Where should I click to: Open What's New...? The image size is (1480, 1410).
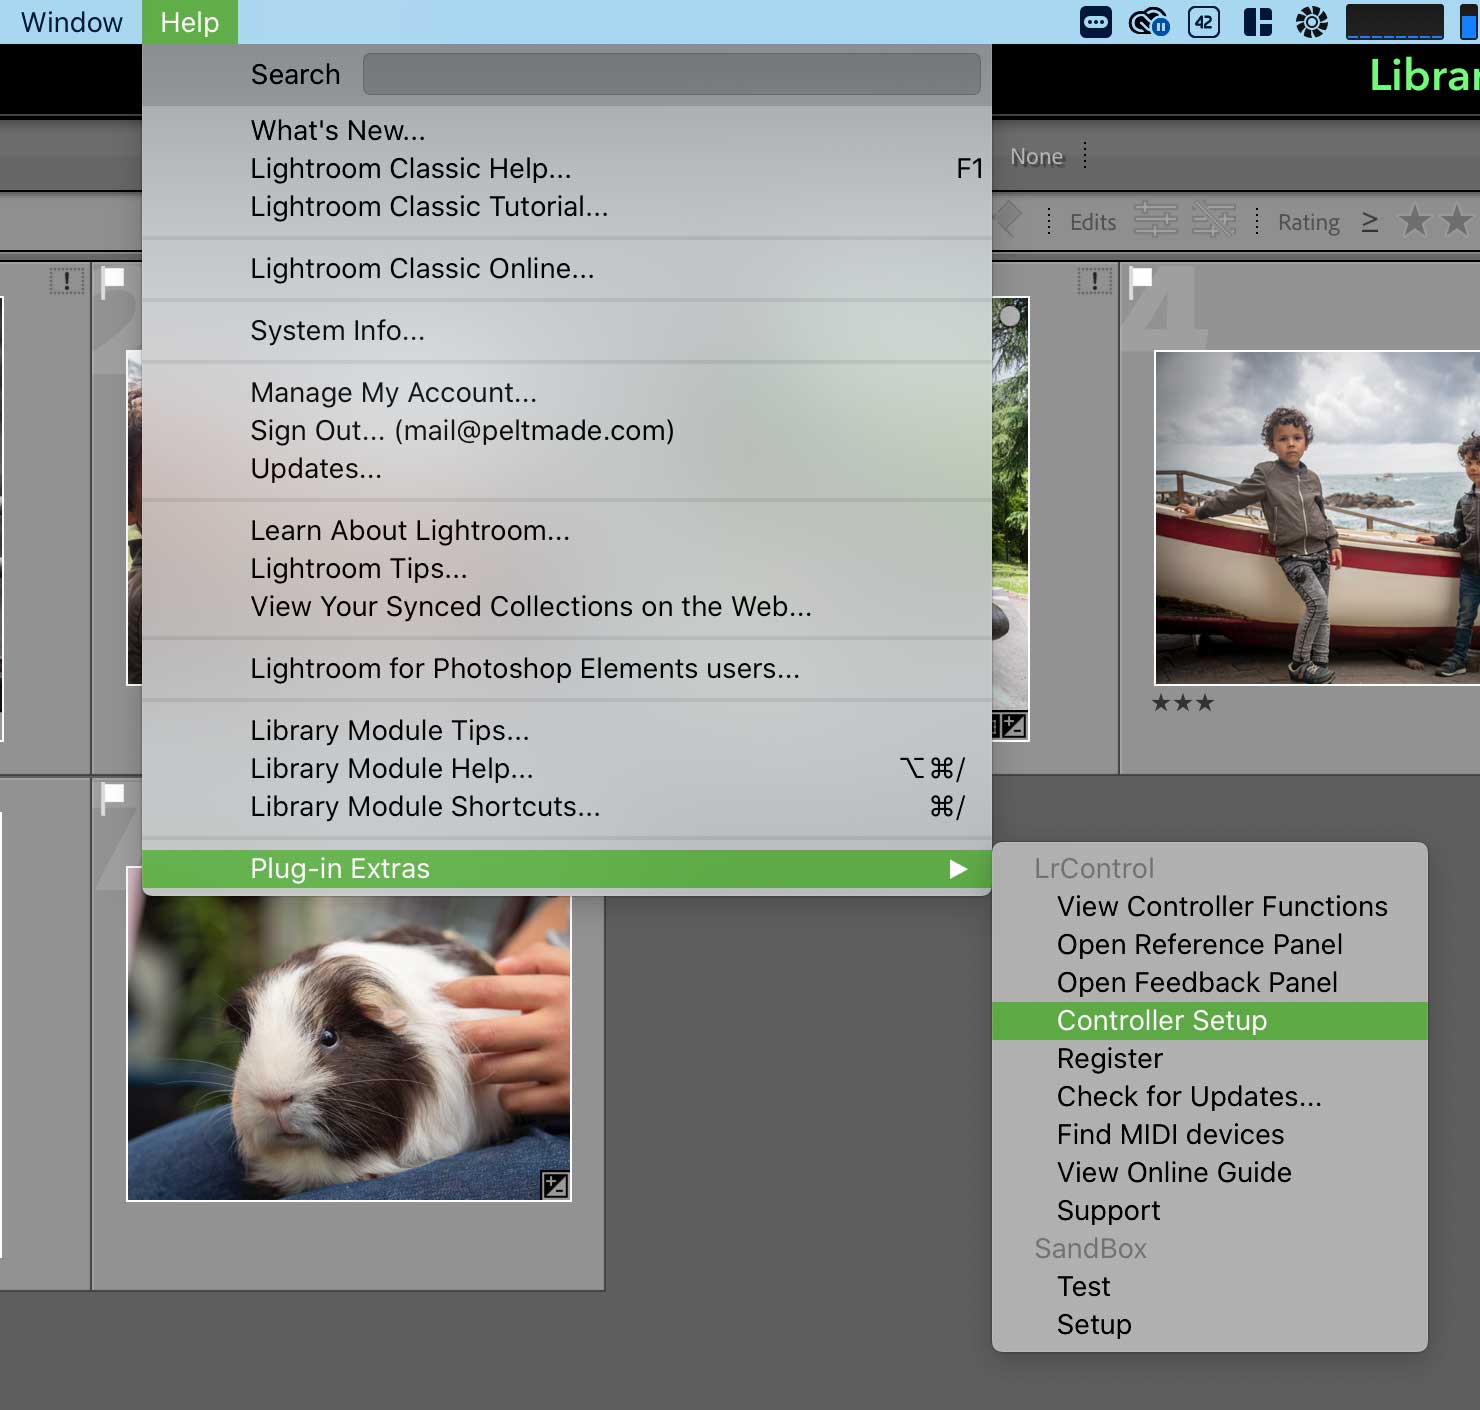tap(566, 130)
